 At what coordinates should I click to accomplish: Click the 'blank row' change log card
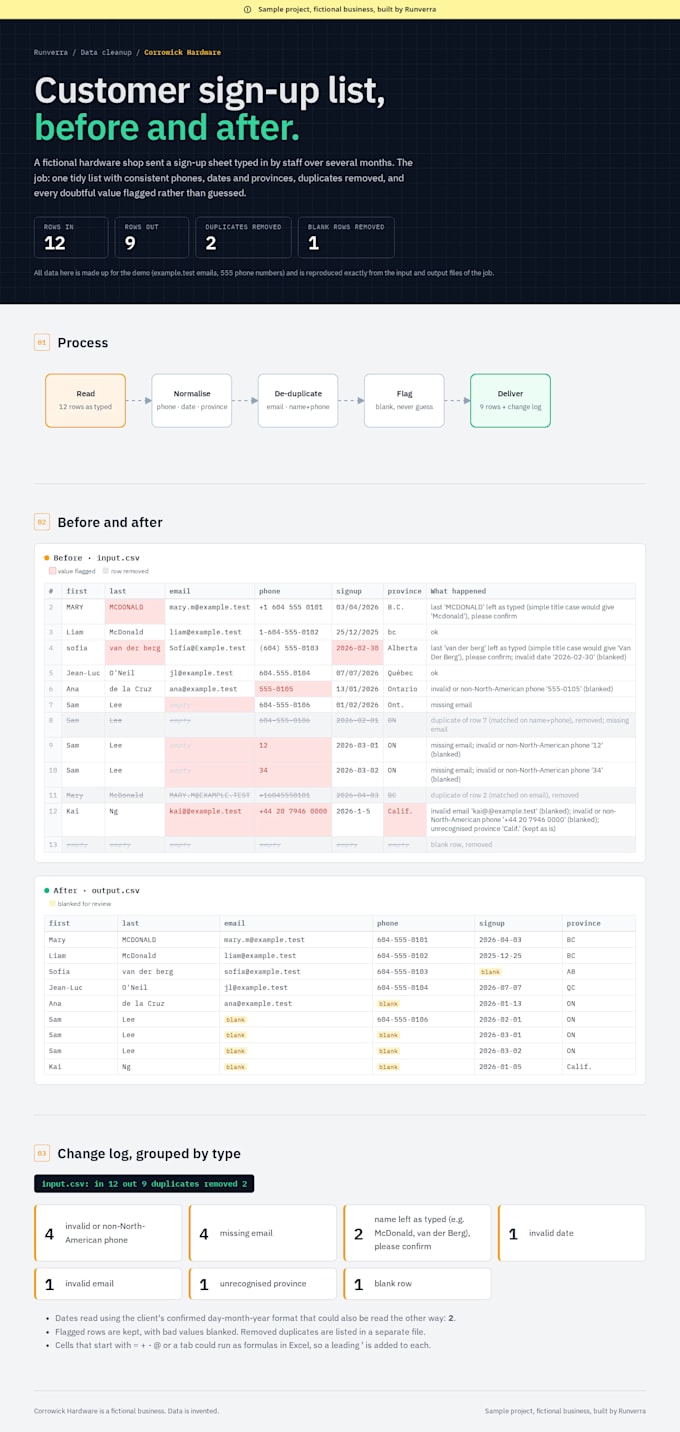(417, 1283)
